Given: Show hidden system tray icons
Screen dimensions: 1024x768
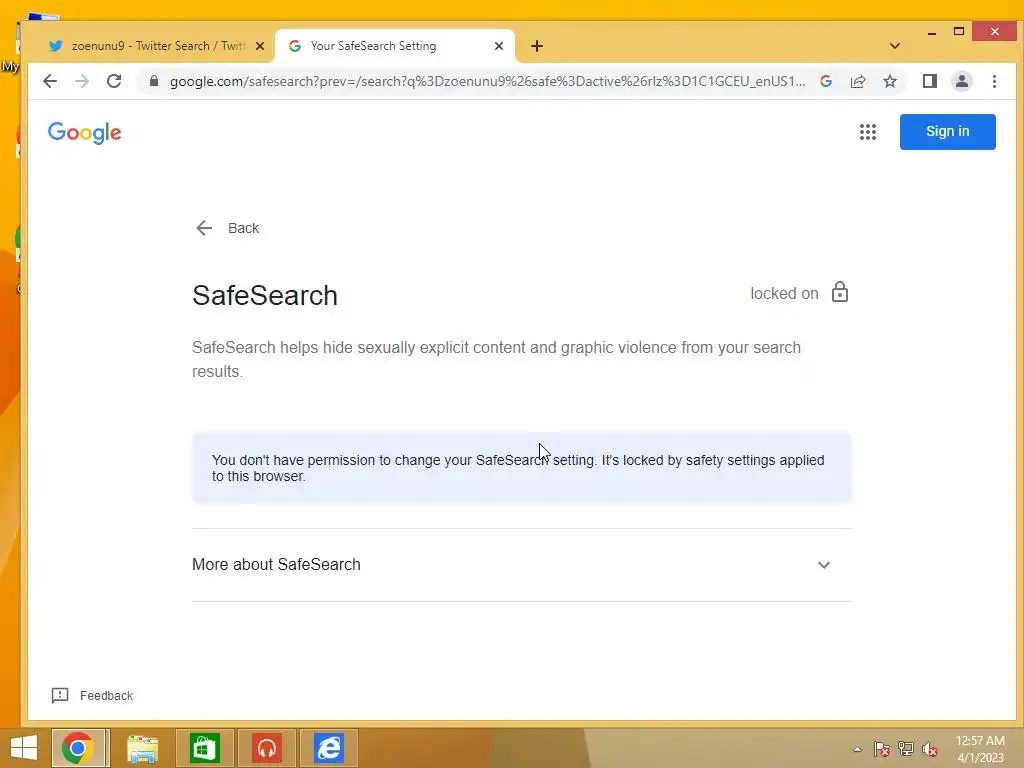Looking at the screenshot, I should [x=857, y=749].
